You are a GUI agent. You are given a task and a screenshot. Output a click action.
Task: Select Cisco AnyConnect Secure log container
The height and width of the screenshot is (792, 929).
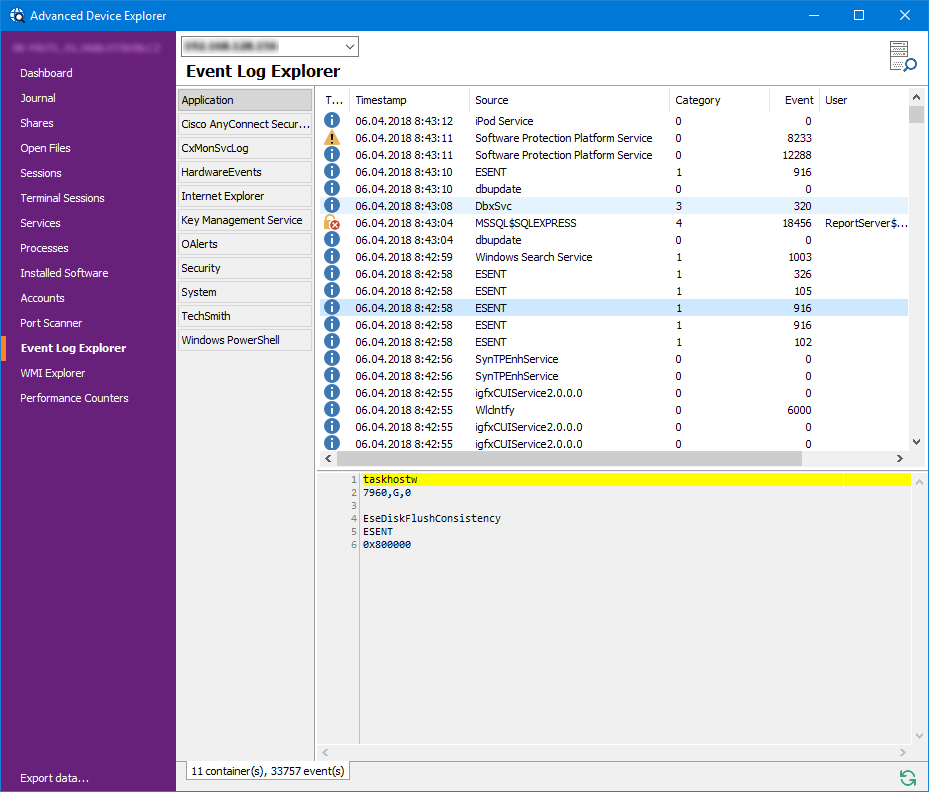[245, 124]
